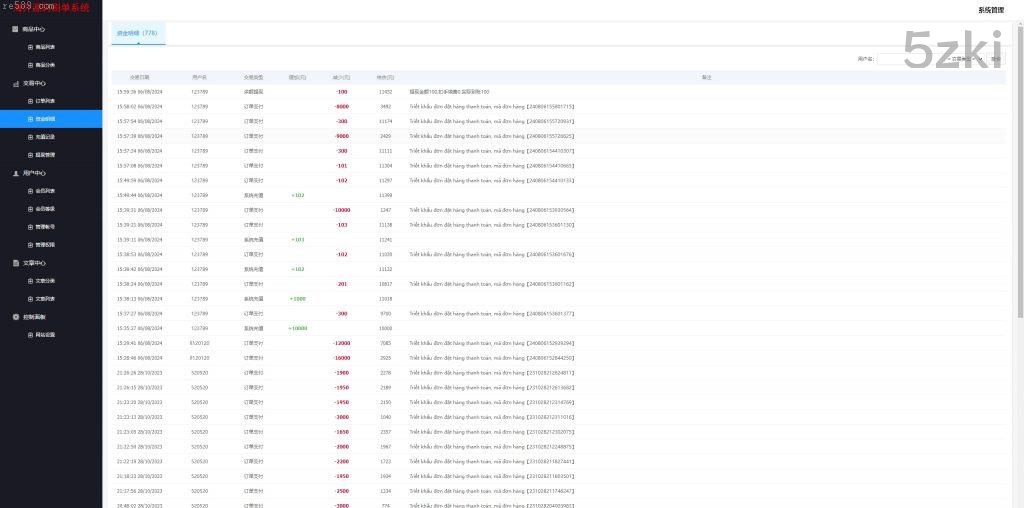The height and width of the screenshot is (508, 1024).
Task: Click the icon beside 网站设置 menu item
Action: [30, 335]
